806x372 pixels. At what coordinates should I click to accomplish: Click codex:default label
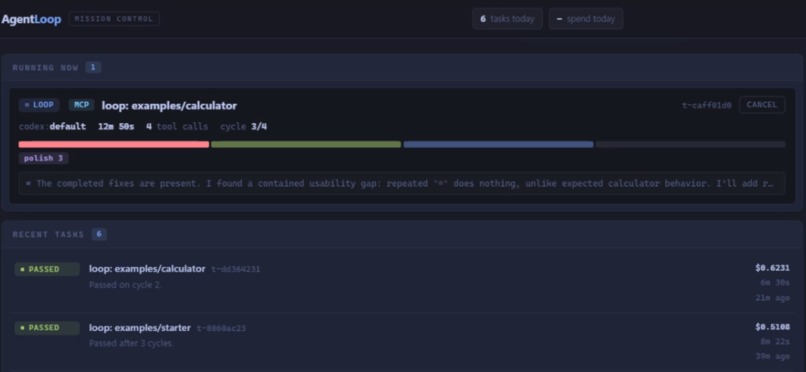click(52, 126)
